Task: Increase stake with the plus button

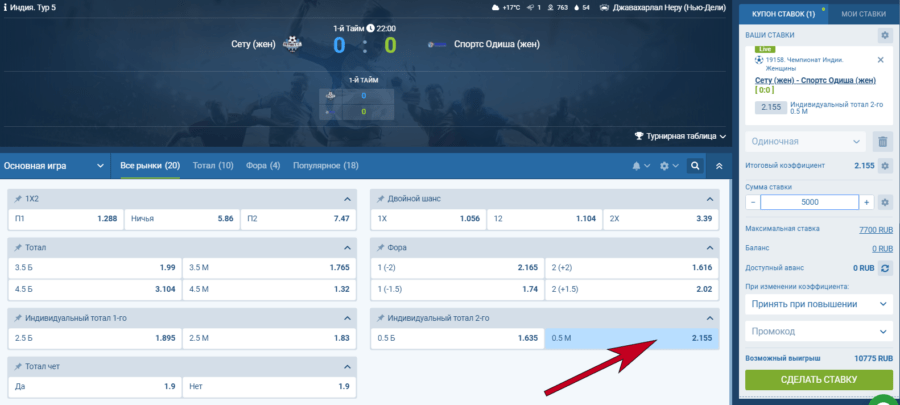Action: (x=866, y=202)
